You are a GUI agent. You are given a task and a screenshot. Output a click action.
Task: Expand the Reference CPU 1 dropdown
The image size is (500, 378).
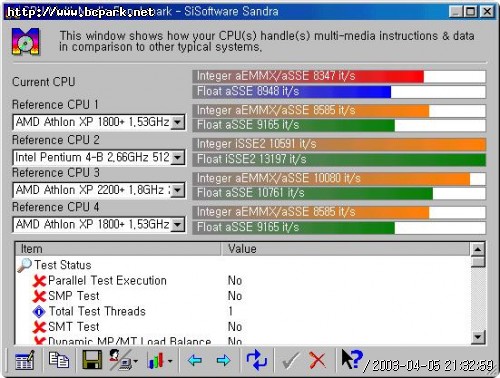pyautogui.click(x=178, y=122)
